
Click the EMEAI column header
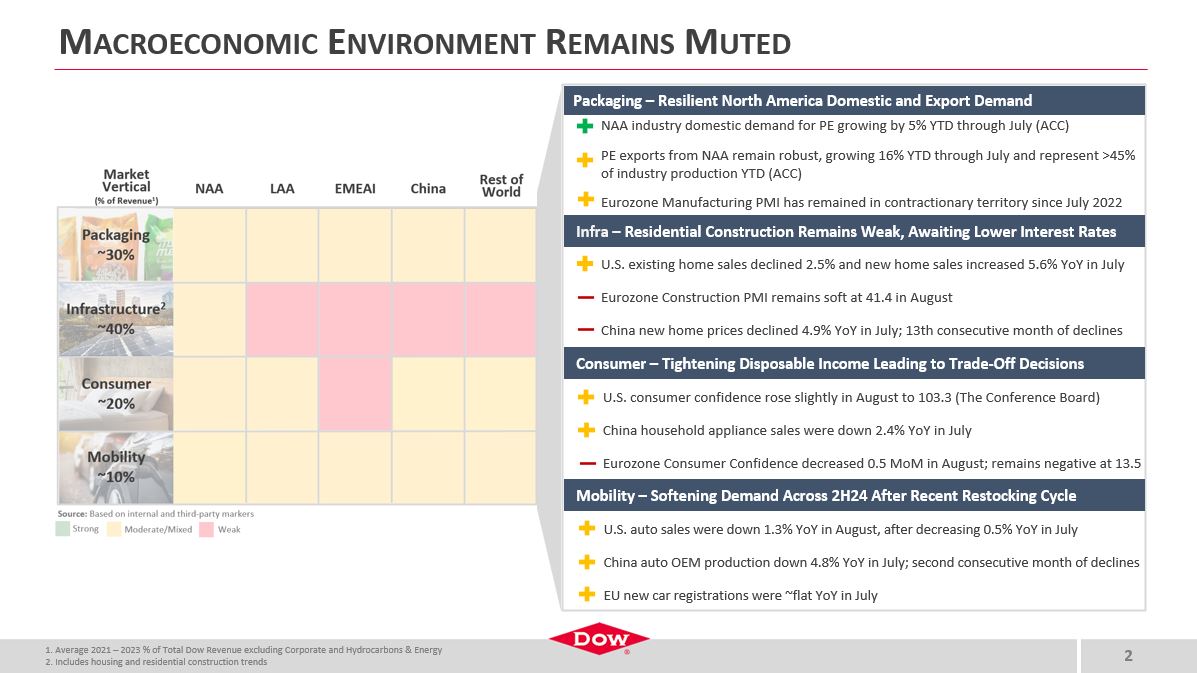point(355,188)
